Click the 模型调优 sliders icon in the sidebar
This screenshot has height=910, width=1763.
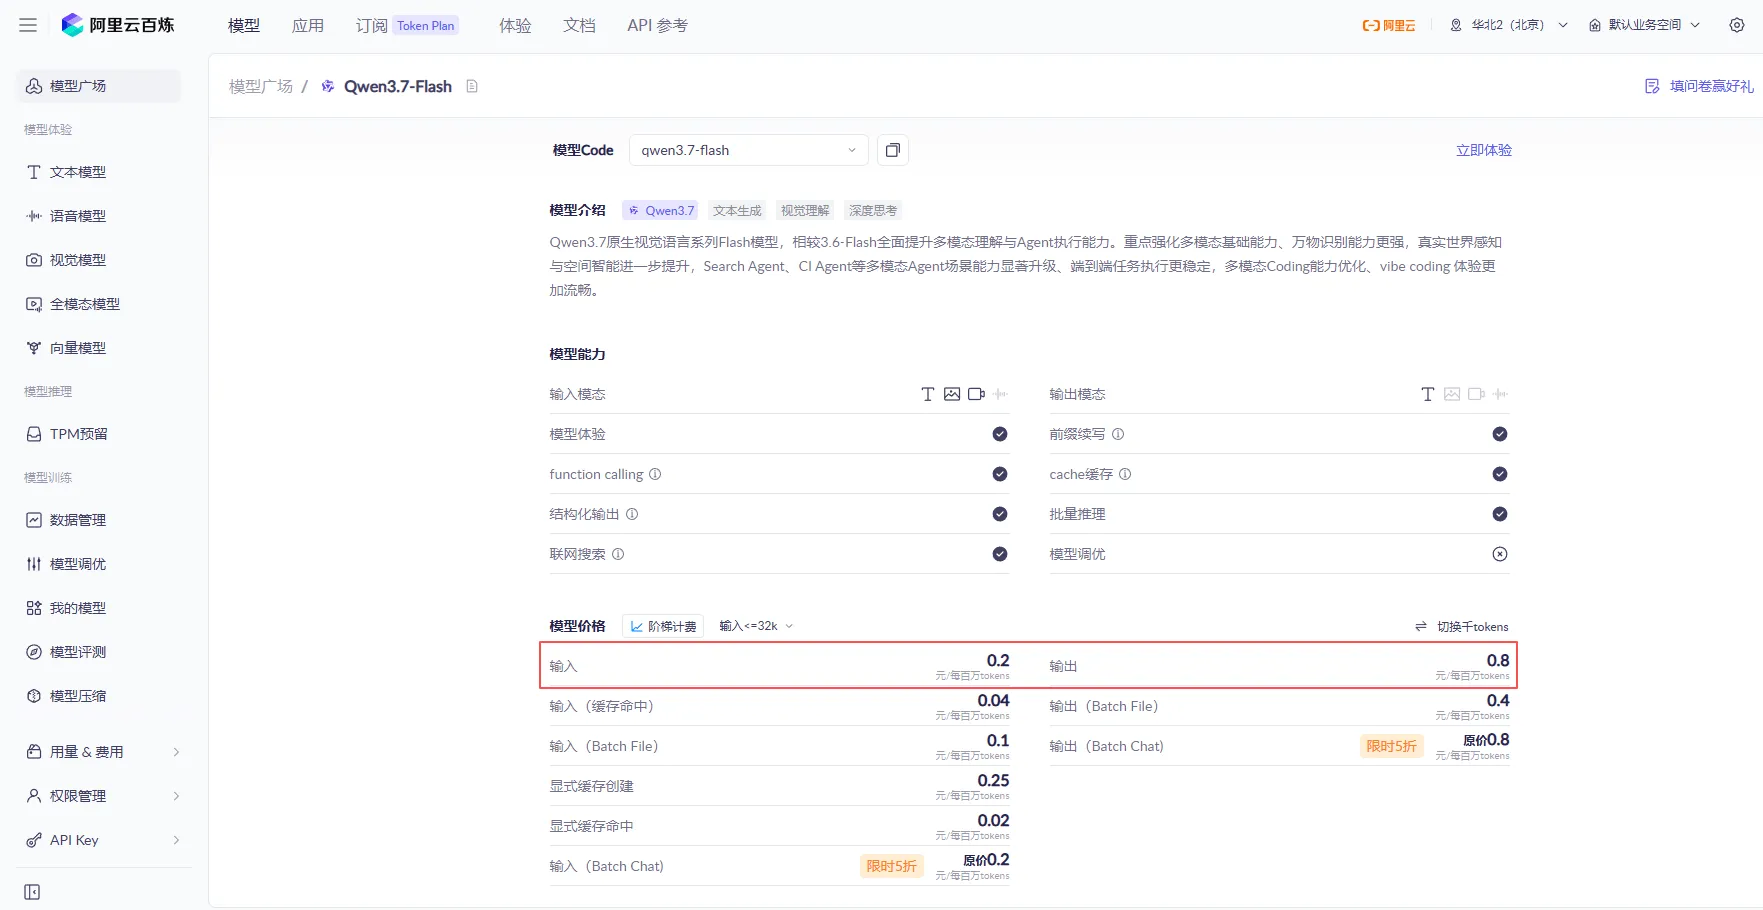[34, 564]
